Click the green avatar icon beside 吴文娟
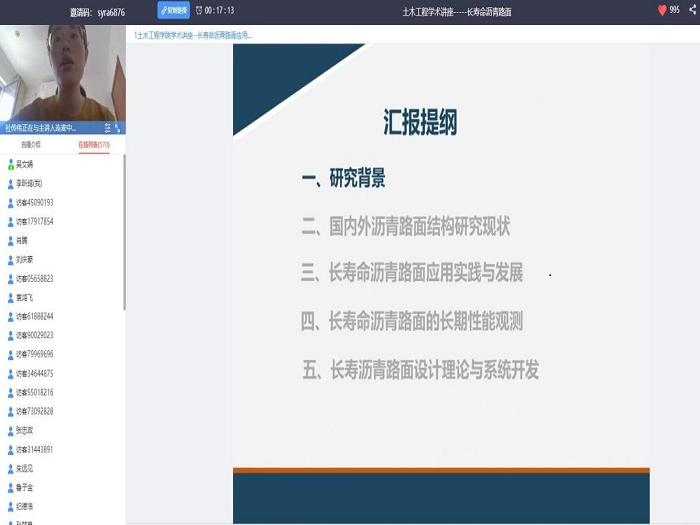The image size is (700, 525). tap(11, 164)
